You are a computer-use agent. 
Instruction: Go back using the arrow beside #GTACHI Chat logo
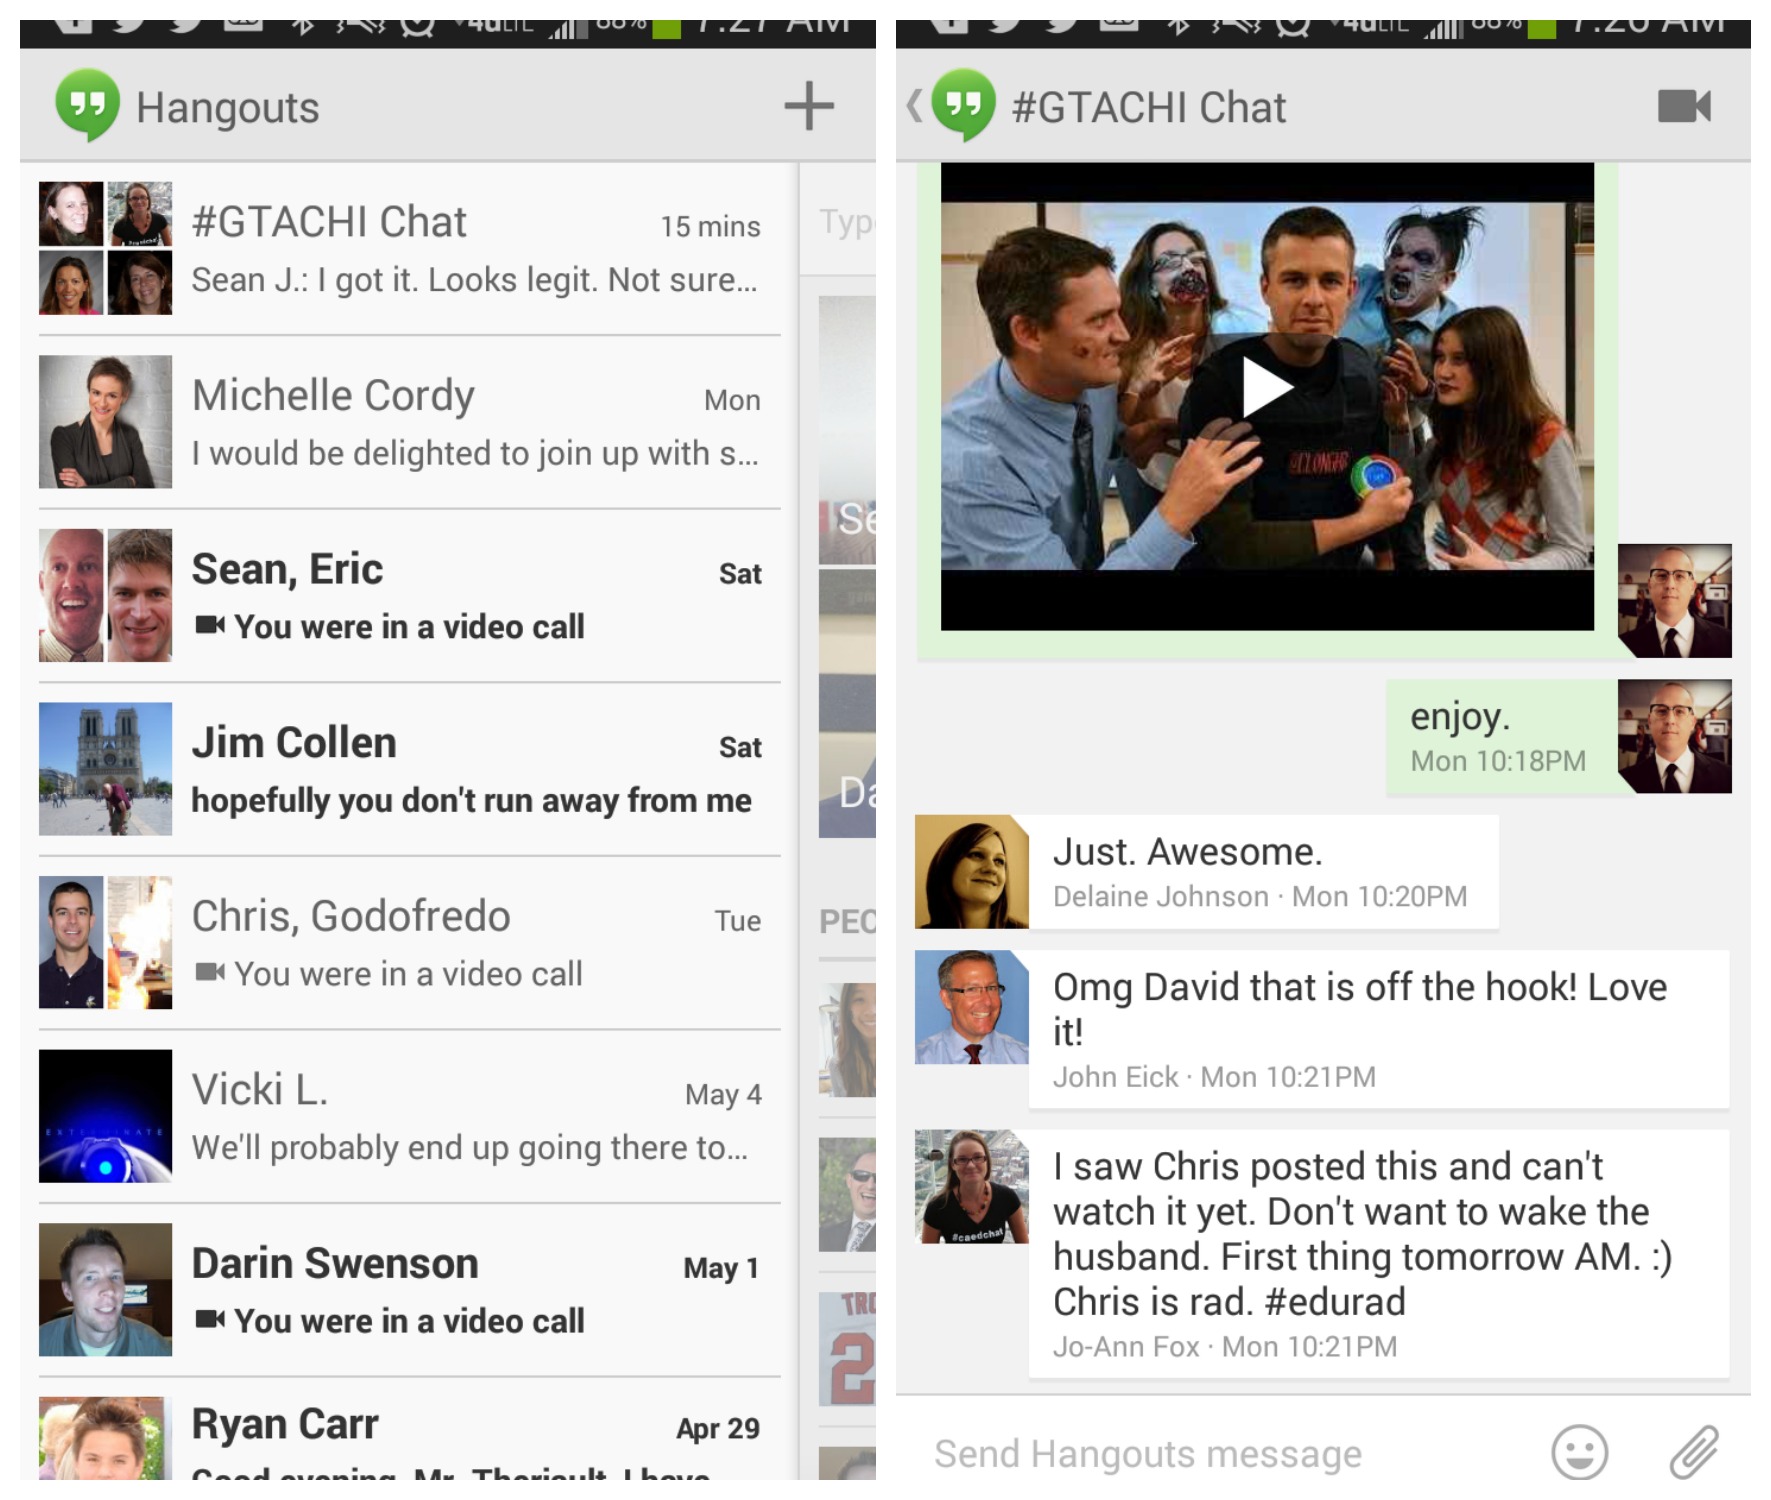[x=913, y=106]
